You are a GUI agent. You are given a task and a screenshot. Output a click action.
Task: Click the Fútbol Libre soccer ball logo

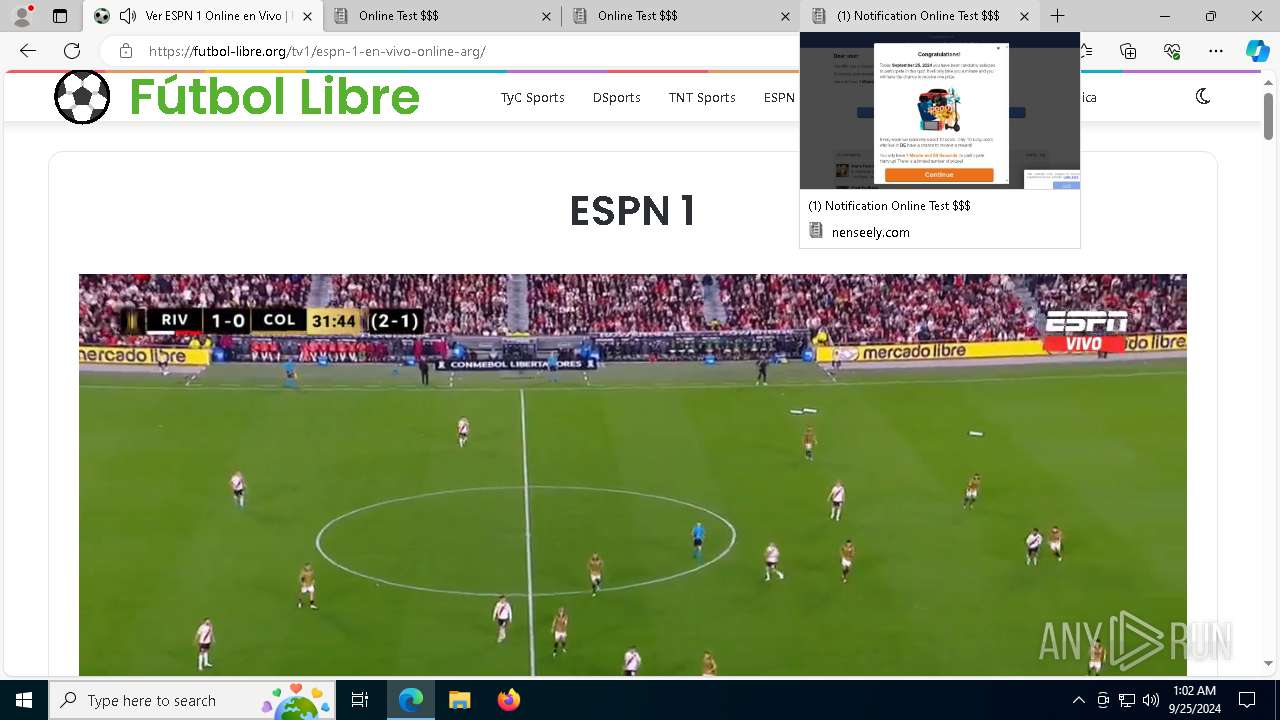[82, 97]
